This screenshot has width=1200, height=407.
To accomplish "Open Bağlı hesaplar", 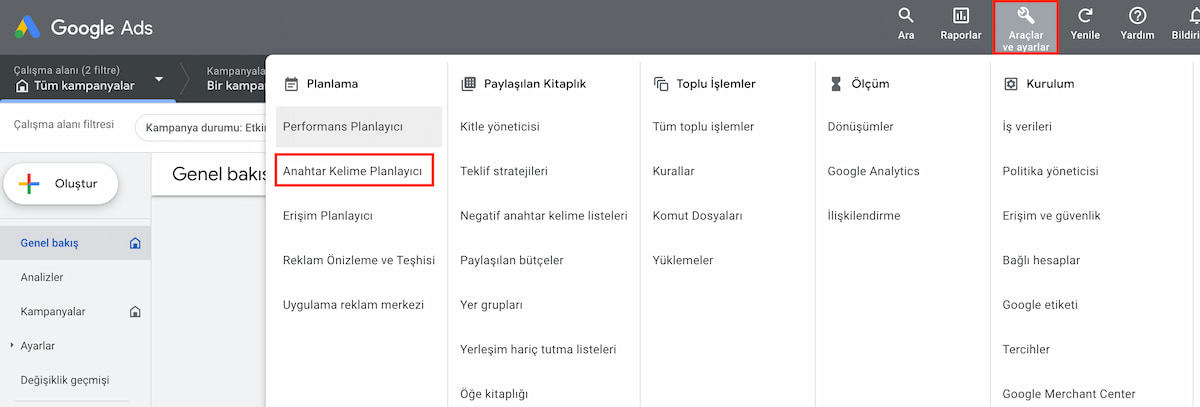I will [1041, 260].
